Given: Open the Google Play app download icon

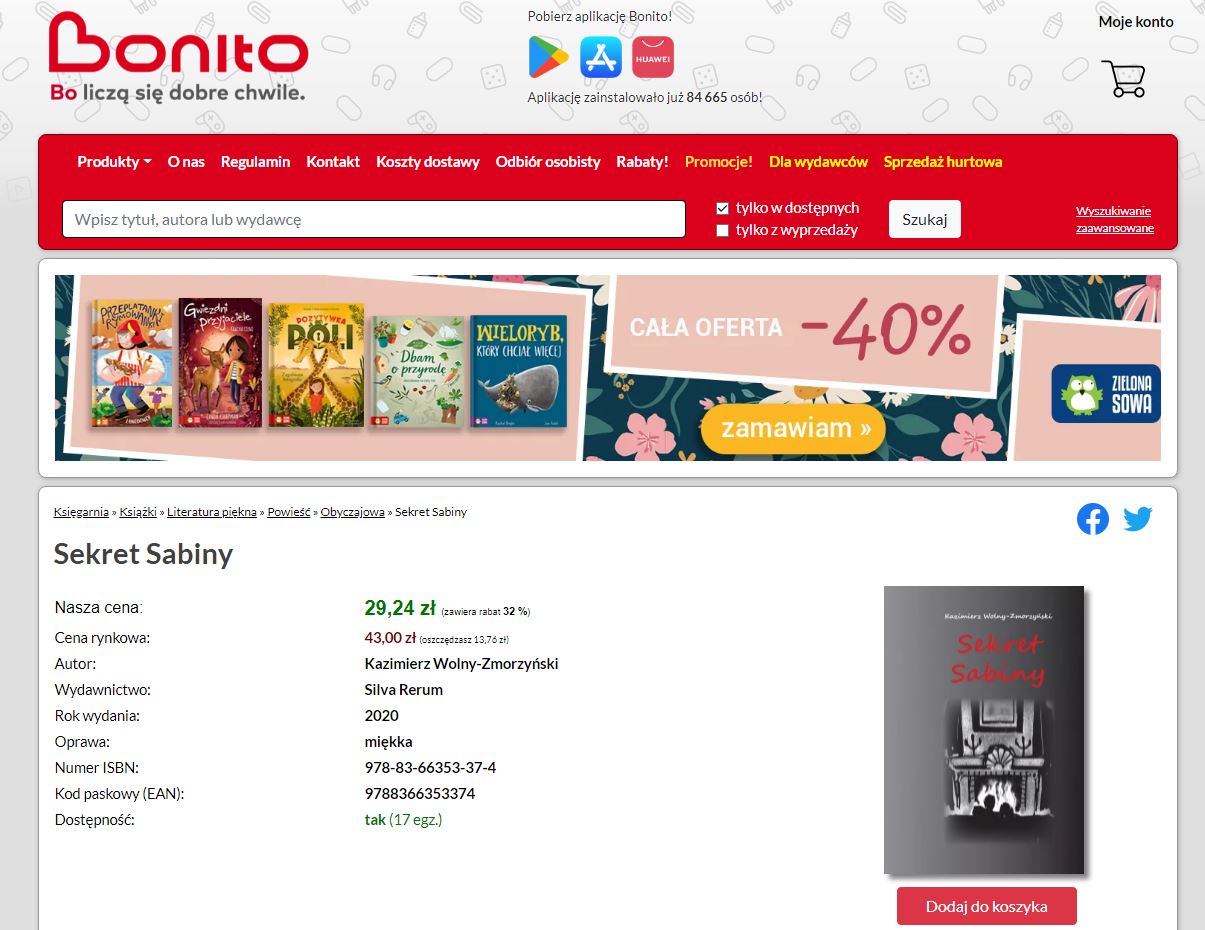Looking at the screenshot, I should click(x=548, y=58).
